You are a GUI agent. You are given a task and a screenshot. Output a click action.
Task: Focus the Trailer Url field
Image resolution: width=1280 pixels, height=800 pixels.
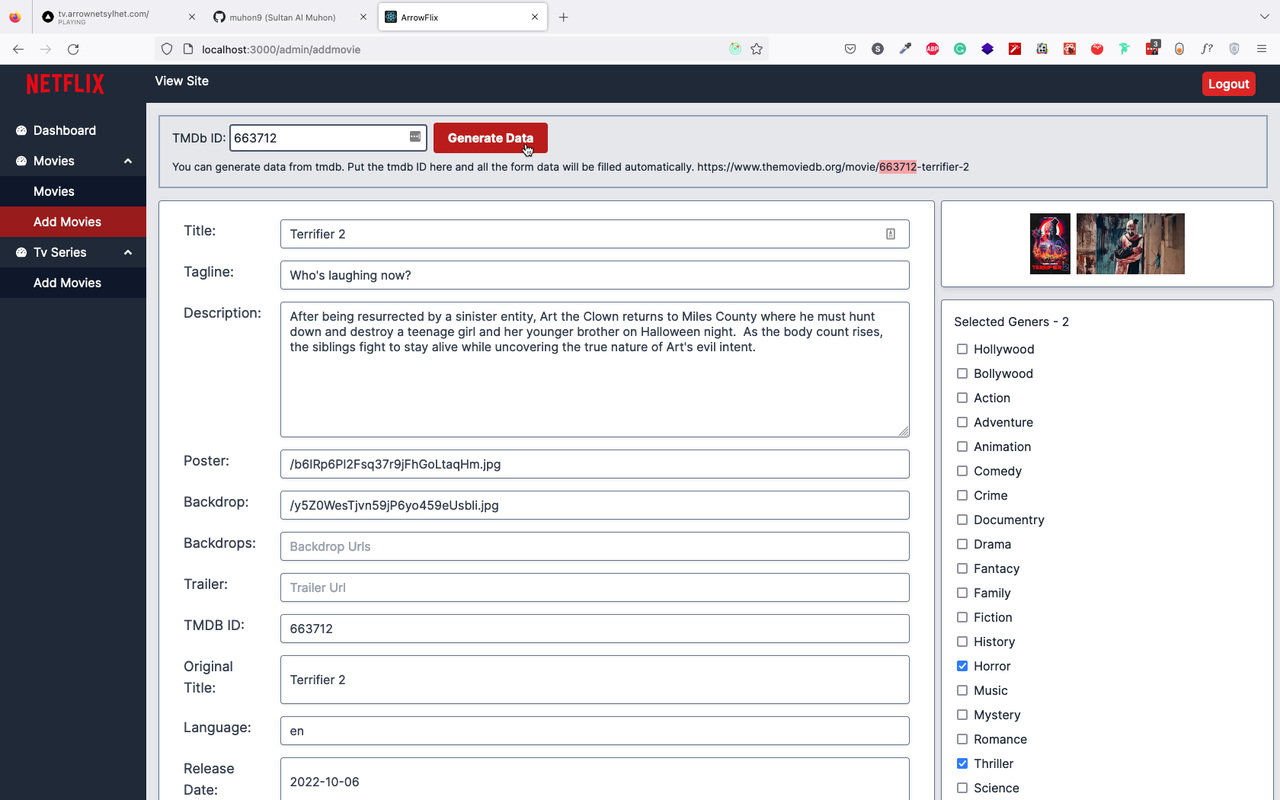click(594, 588)
